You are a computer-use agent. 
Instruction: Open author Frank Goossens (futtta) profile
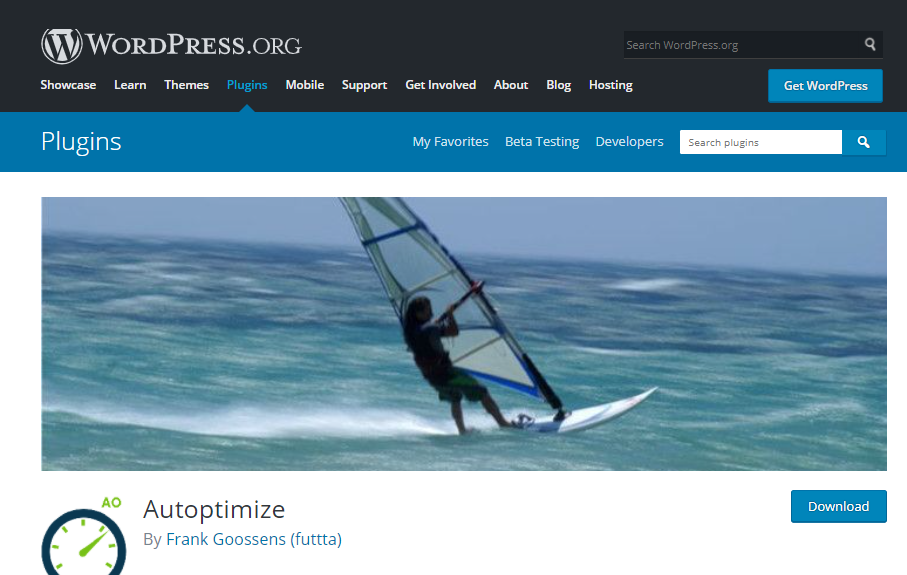pyautogui.click(x=254, y=539)
